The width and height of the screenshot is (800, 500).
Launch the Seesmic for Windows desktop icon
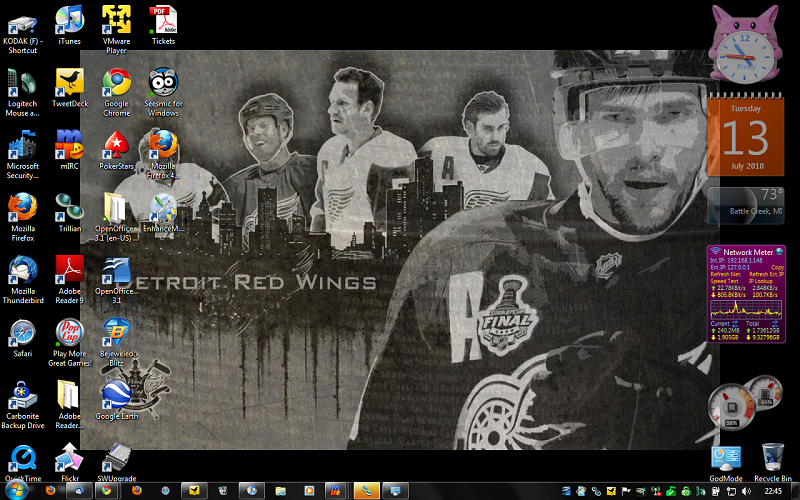(x=163, y=93)
